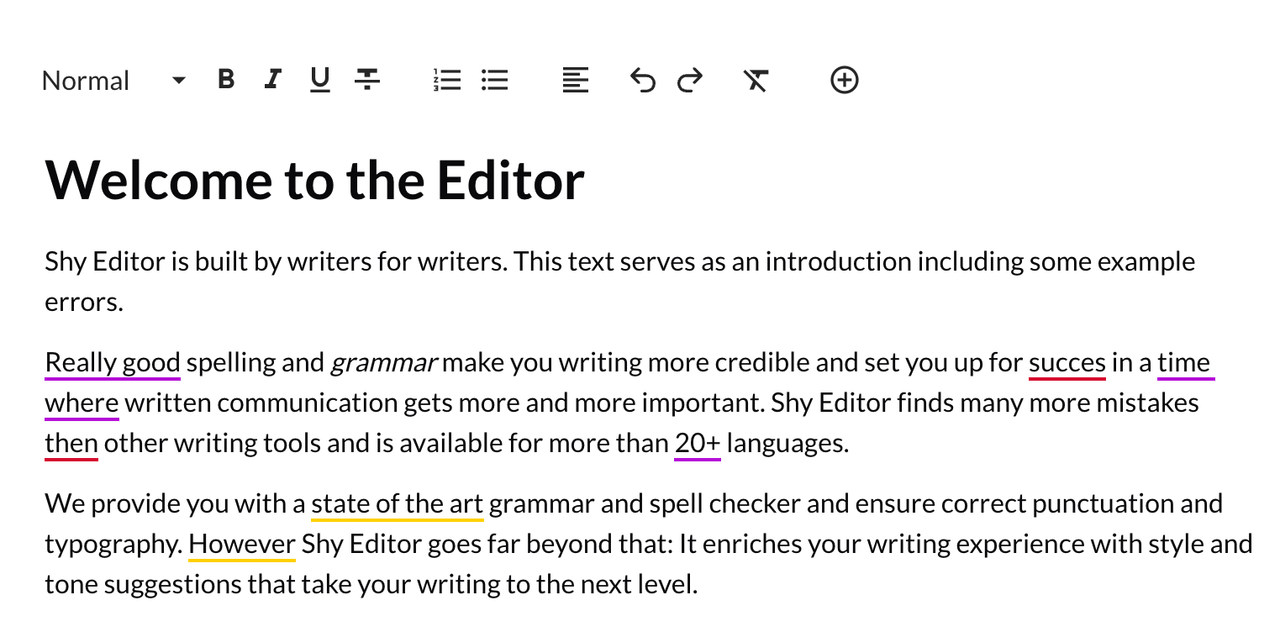The image size is (1280, 637).
Task: Toggle underline formatting
Action: (x=320, y=80)
